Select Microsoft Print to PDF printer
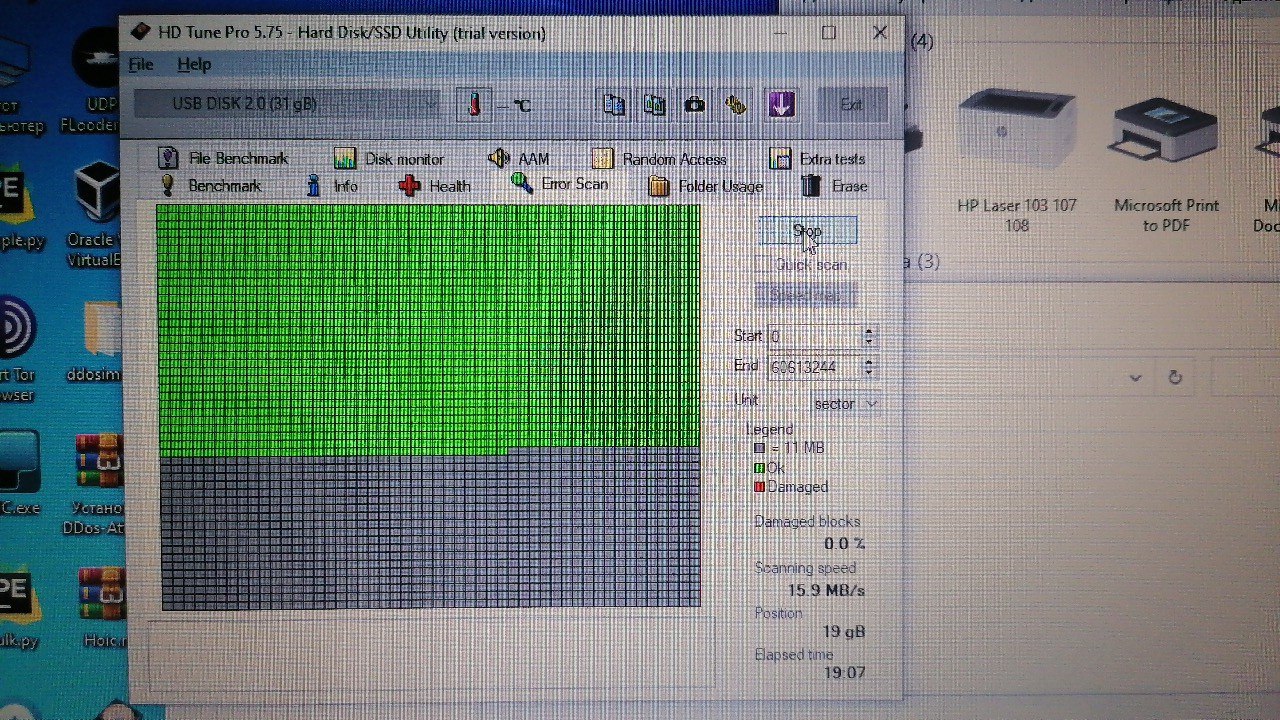This screenshot has height=720, width=1280. point(1167,165)
